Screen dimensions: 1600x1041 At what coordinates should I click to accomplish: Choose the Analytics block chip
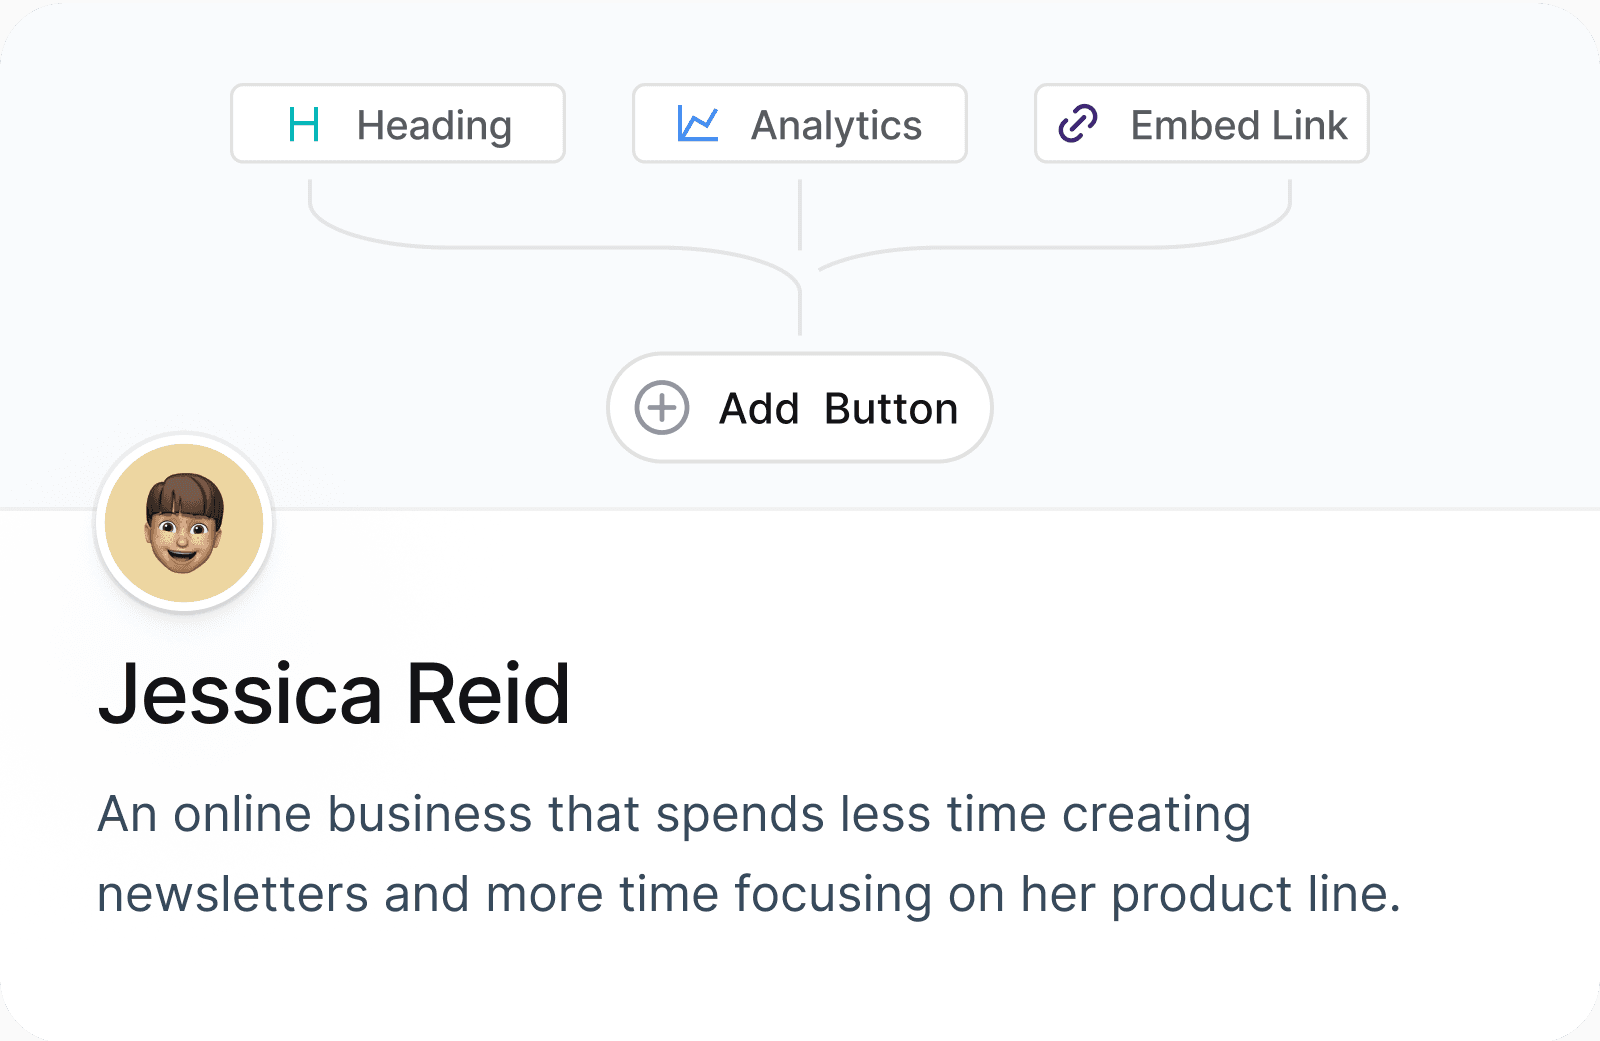coord(800,124)
